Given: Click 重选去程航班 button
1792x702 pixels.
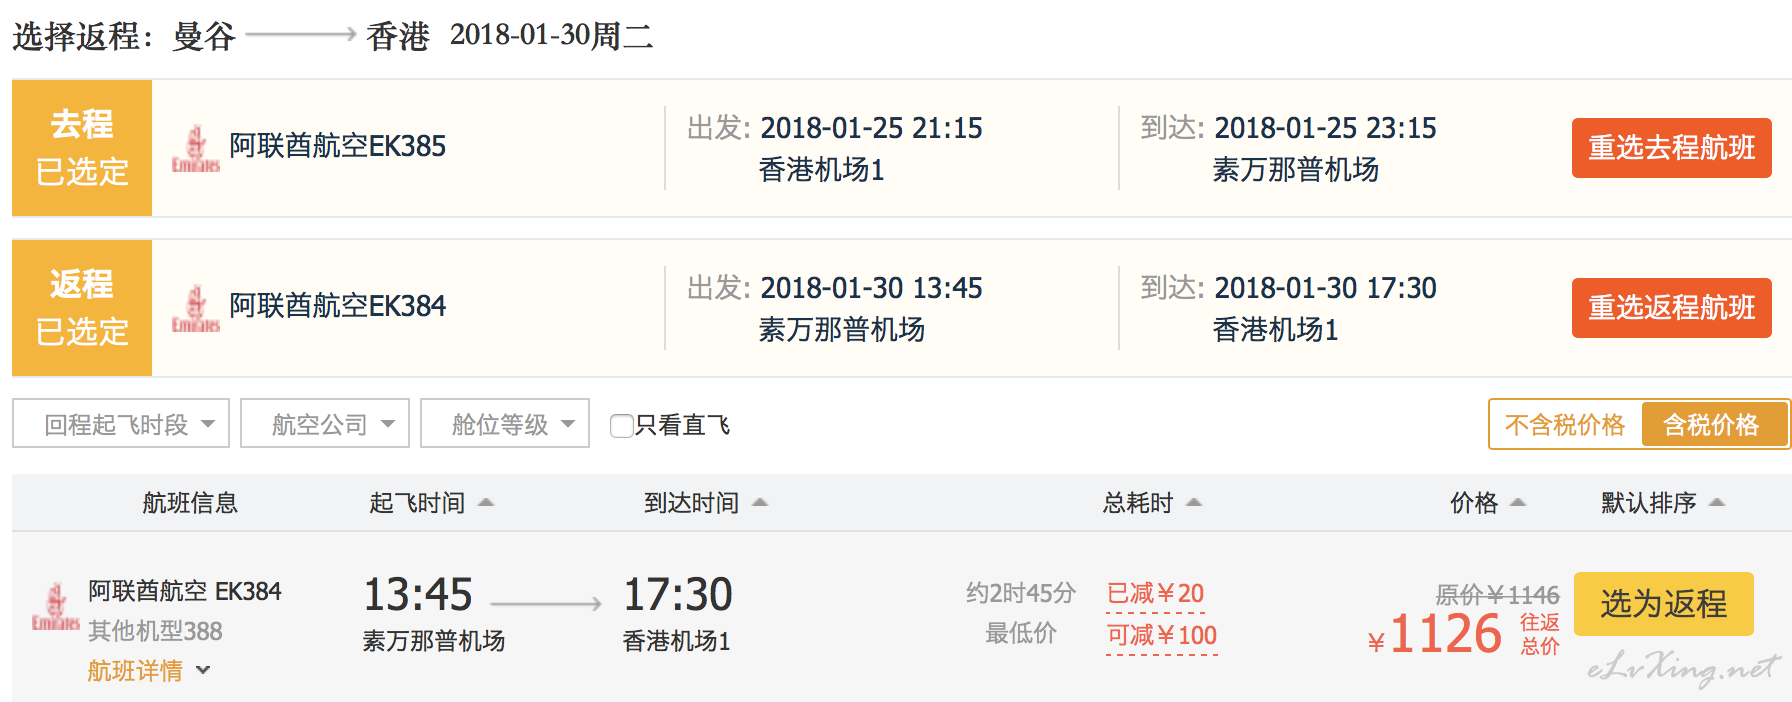Looking at the screenshot, I should click(x=1672, y=148).
